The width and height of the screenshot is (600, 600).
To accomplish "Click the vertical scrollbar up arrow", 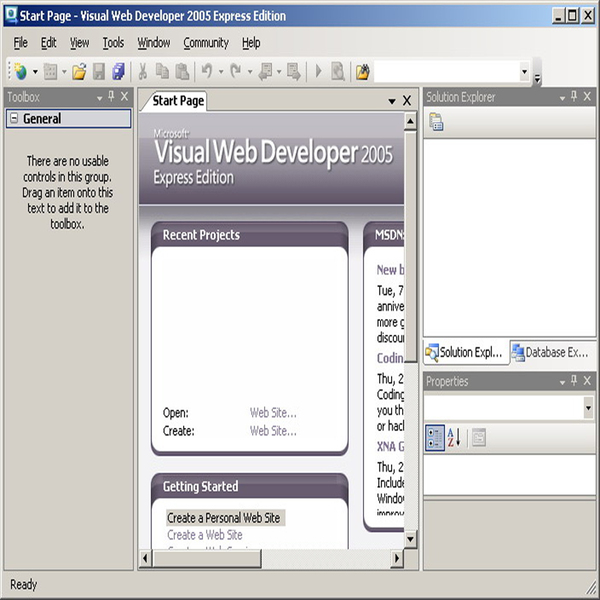I will [x=410, y=121].
